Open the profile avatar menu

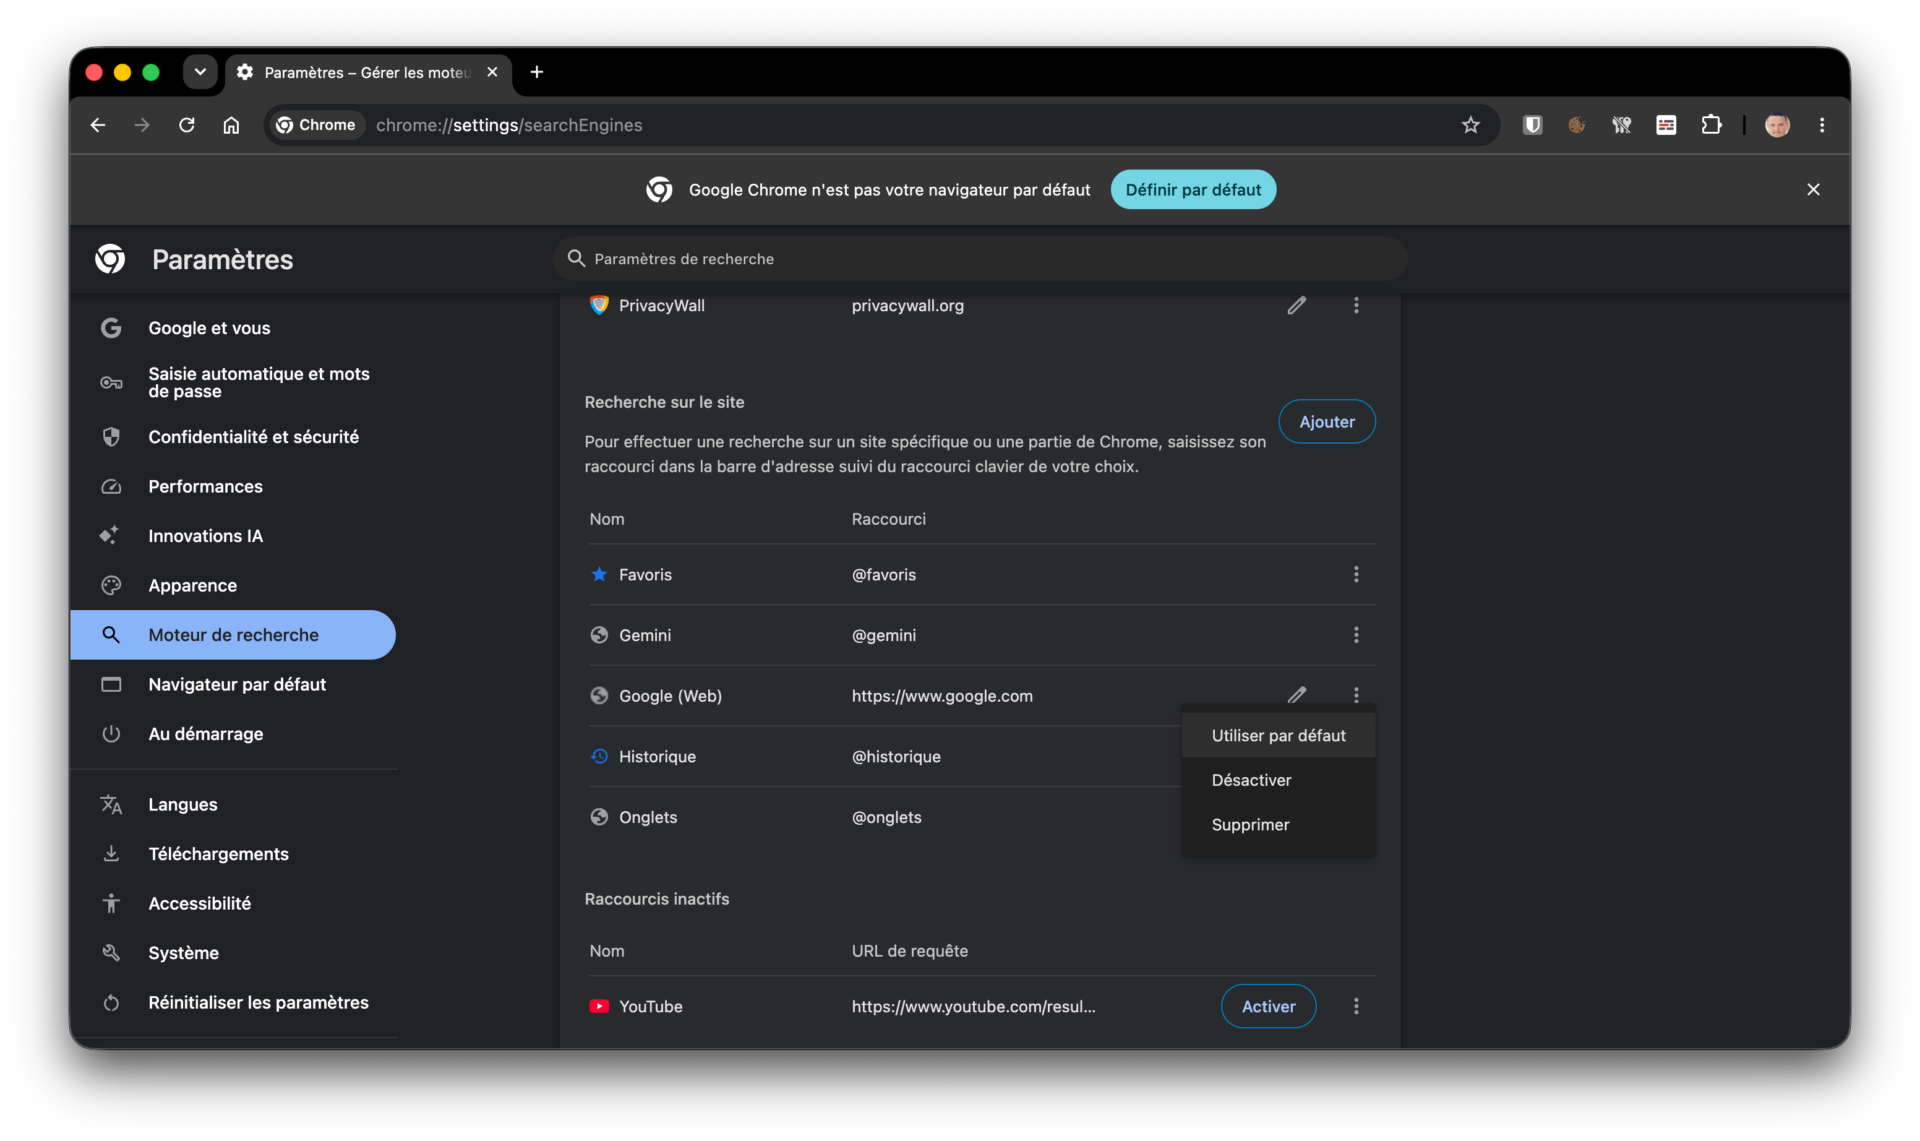pos(1777,125)
